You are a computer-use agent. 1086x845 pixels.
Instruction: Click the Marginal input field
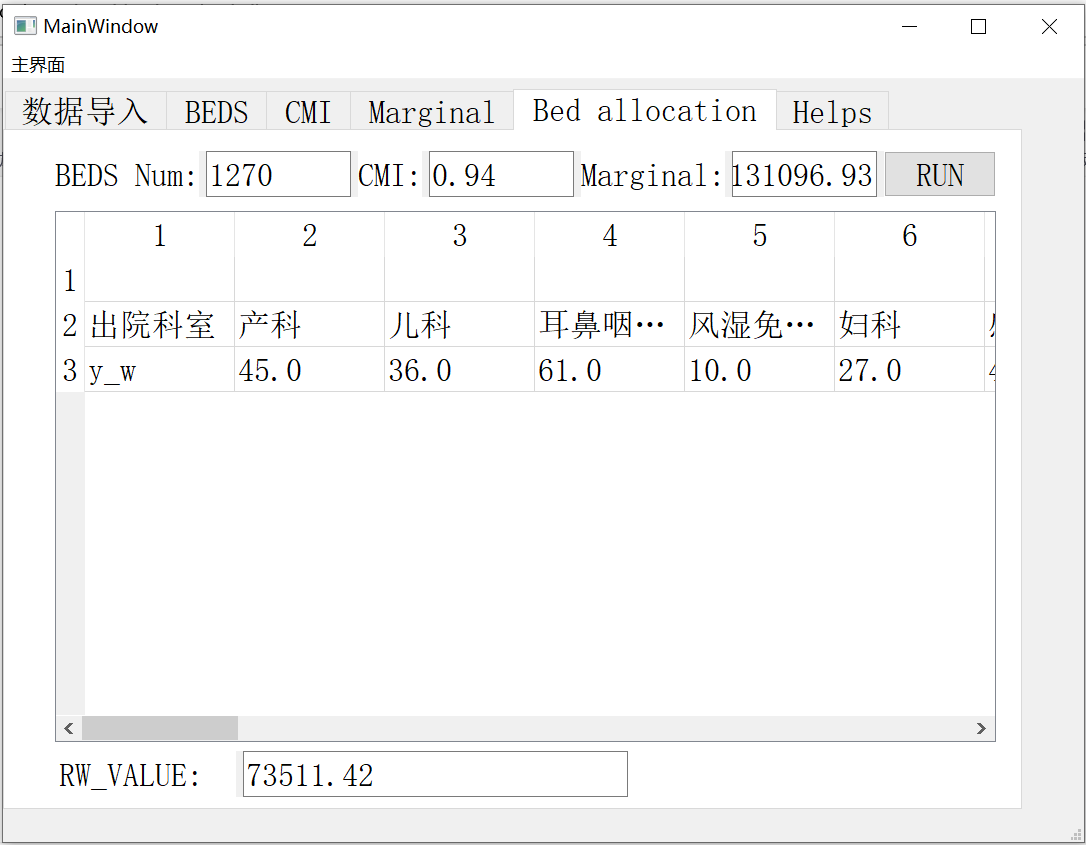[x=803, y=174]
